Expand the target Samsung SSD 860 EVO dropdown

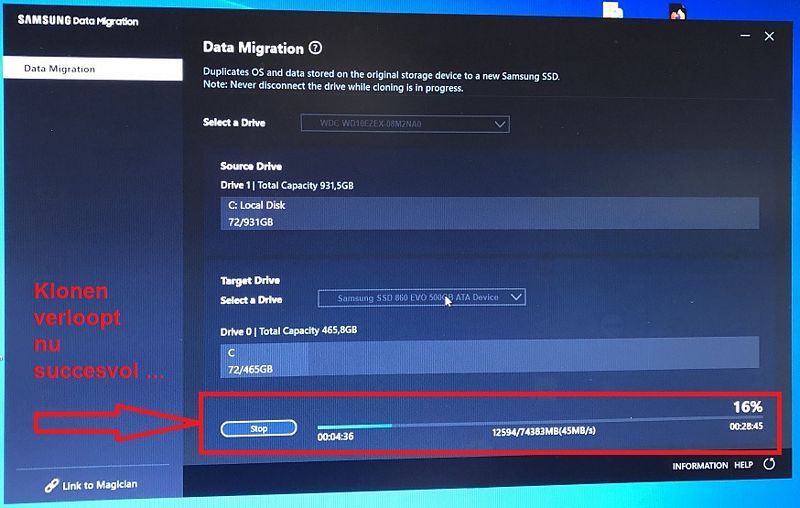tap(421, 298)
